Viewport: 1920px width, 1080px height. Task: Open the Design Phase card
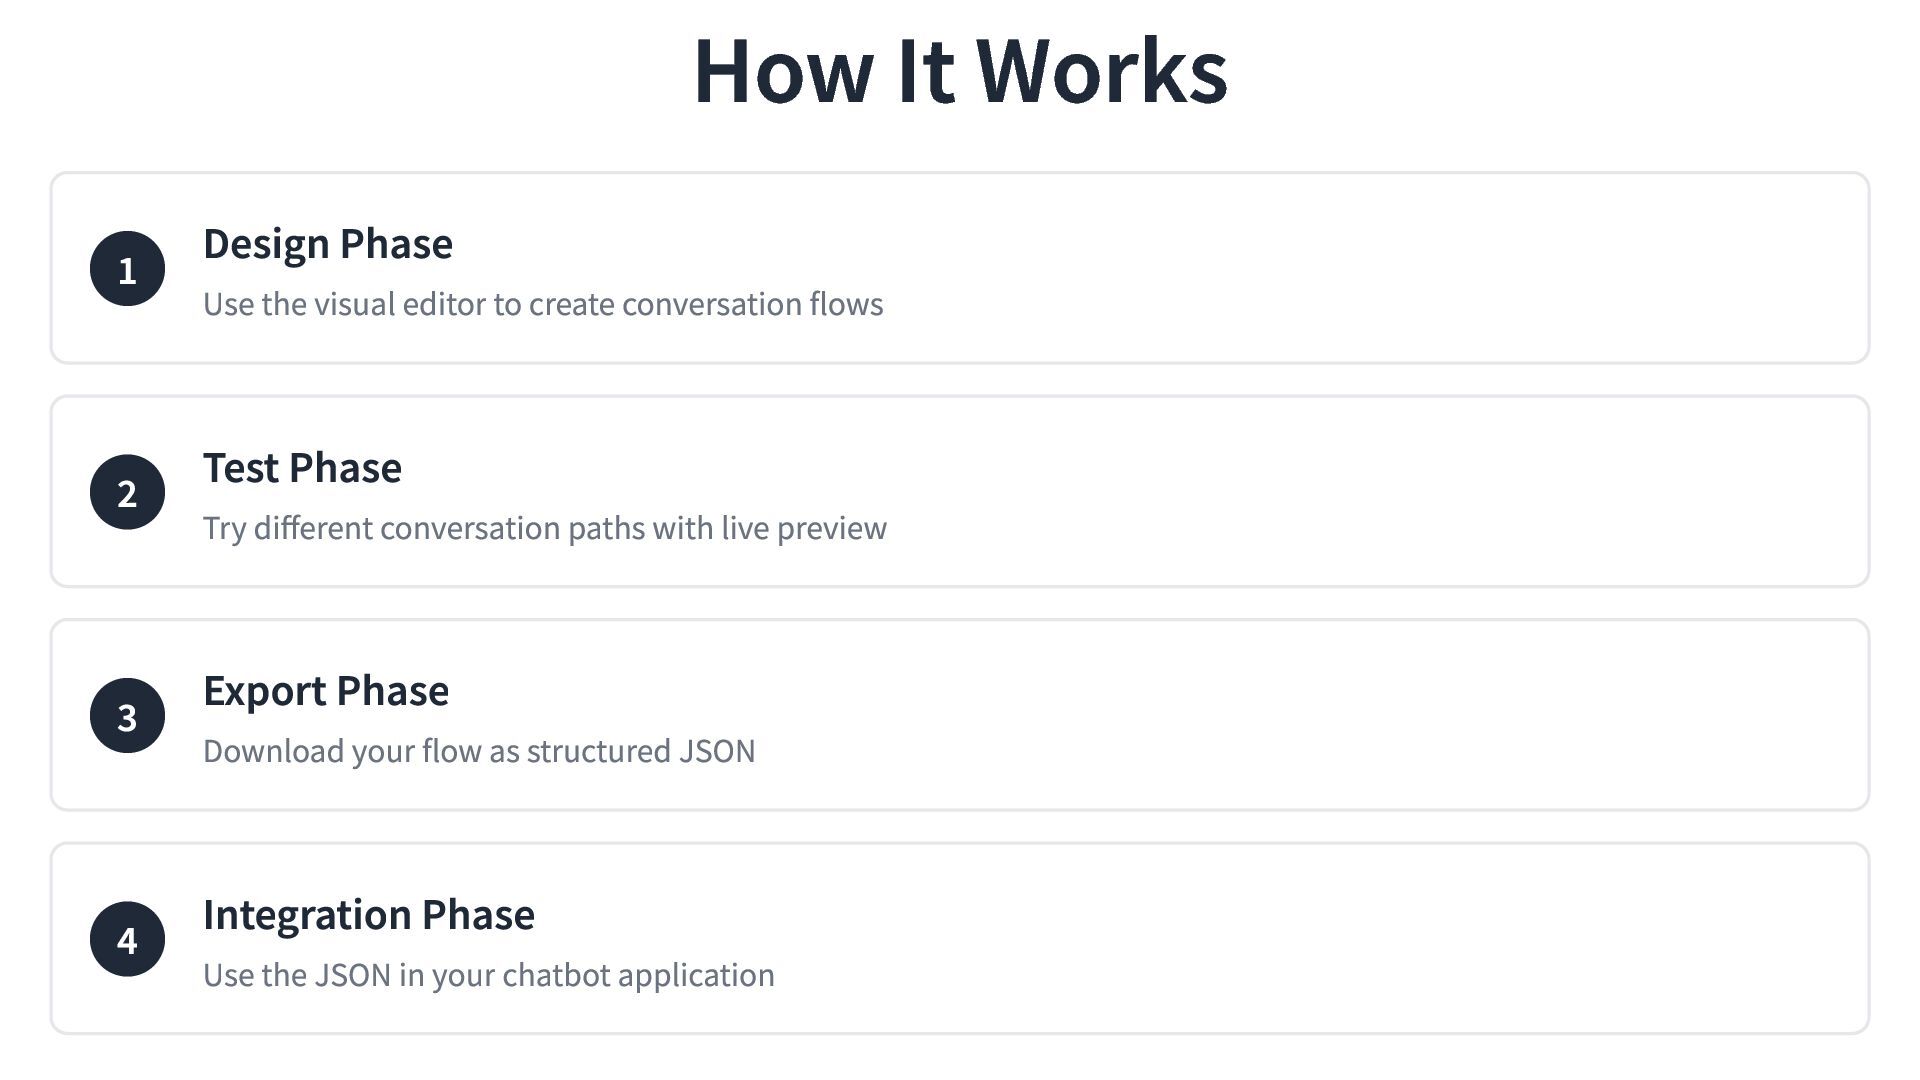click(x=960, y=268)
